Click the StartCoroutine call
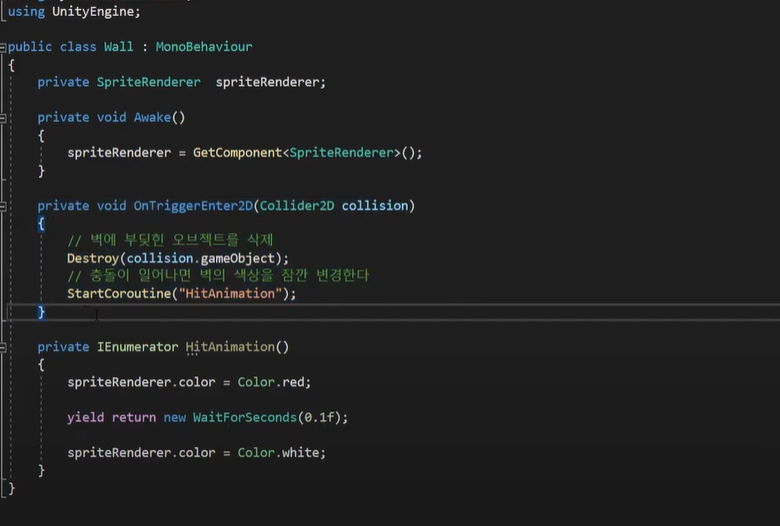 (x=119, y=294)
